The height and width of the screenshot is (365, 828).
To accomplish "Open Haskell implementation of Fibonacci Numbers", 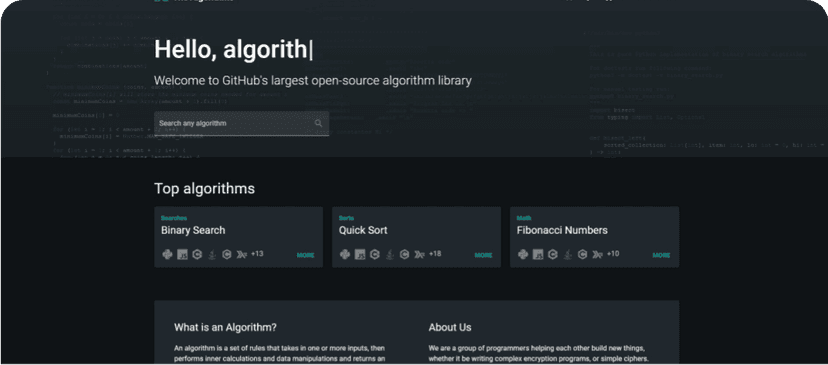I will click(598, 255).
